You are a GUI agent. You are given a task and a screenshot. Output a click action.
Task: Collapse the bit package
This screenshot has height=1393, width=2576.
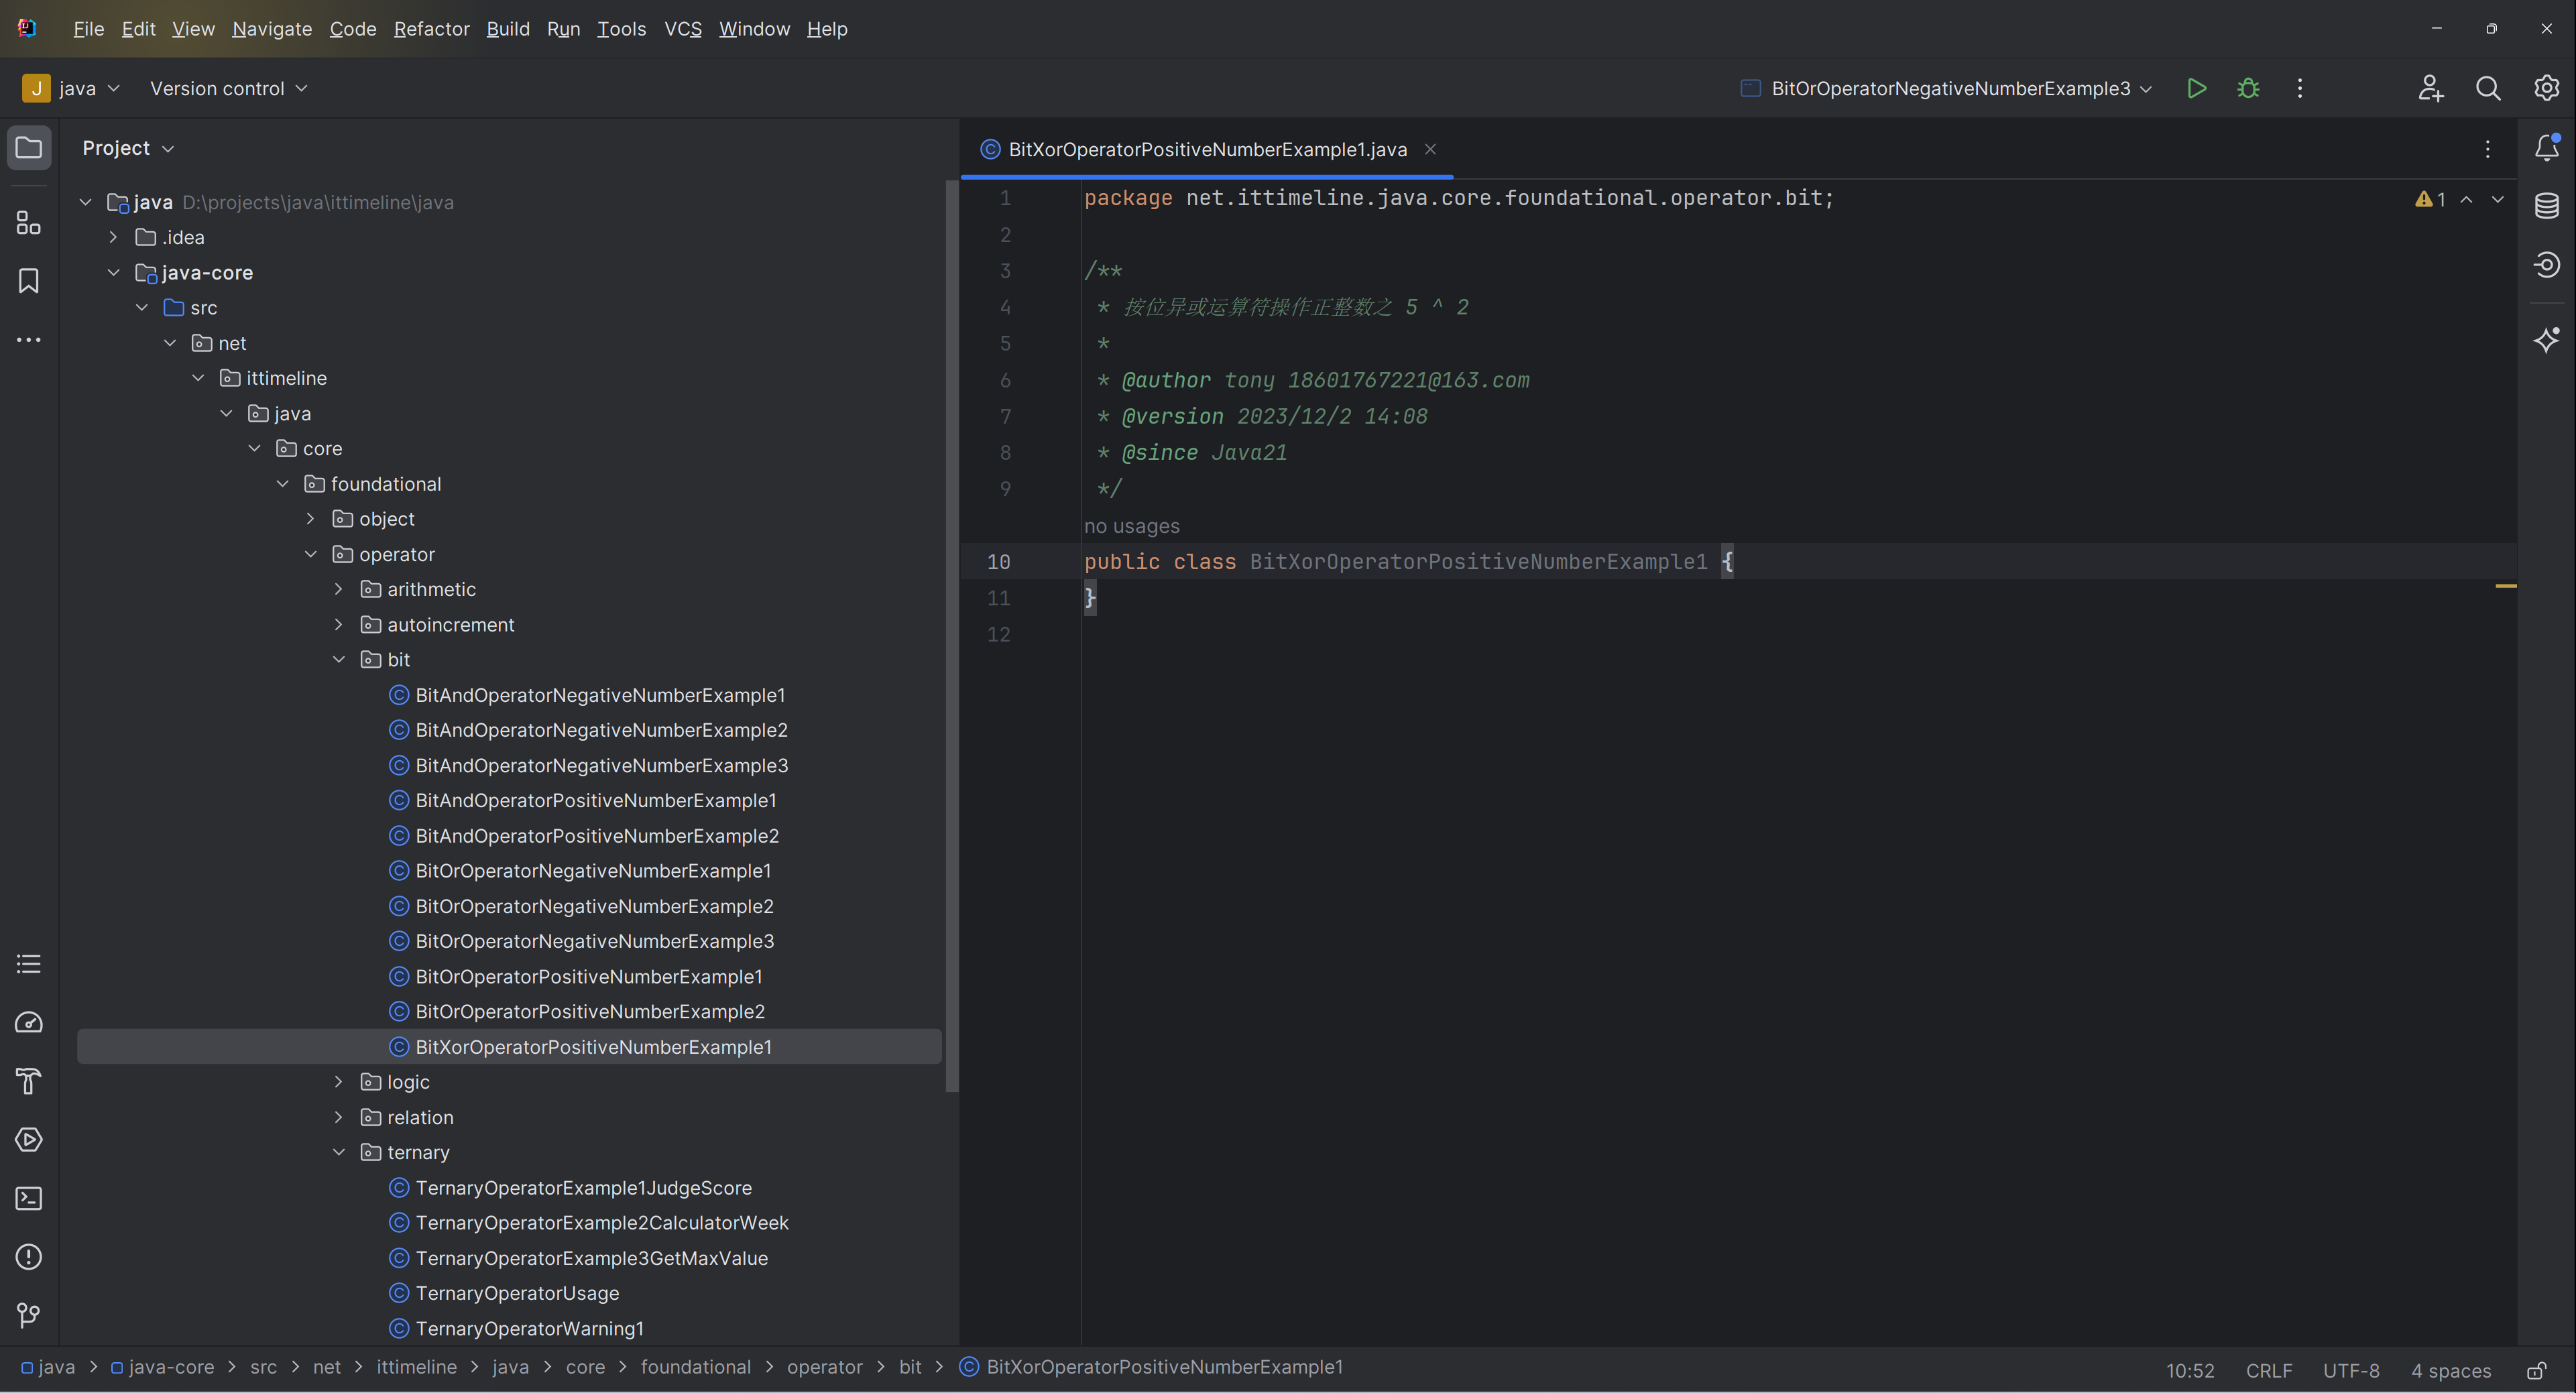(338, 660)
